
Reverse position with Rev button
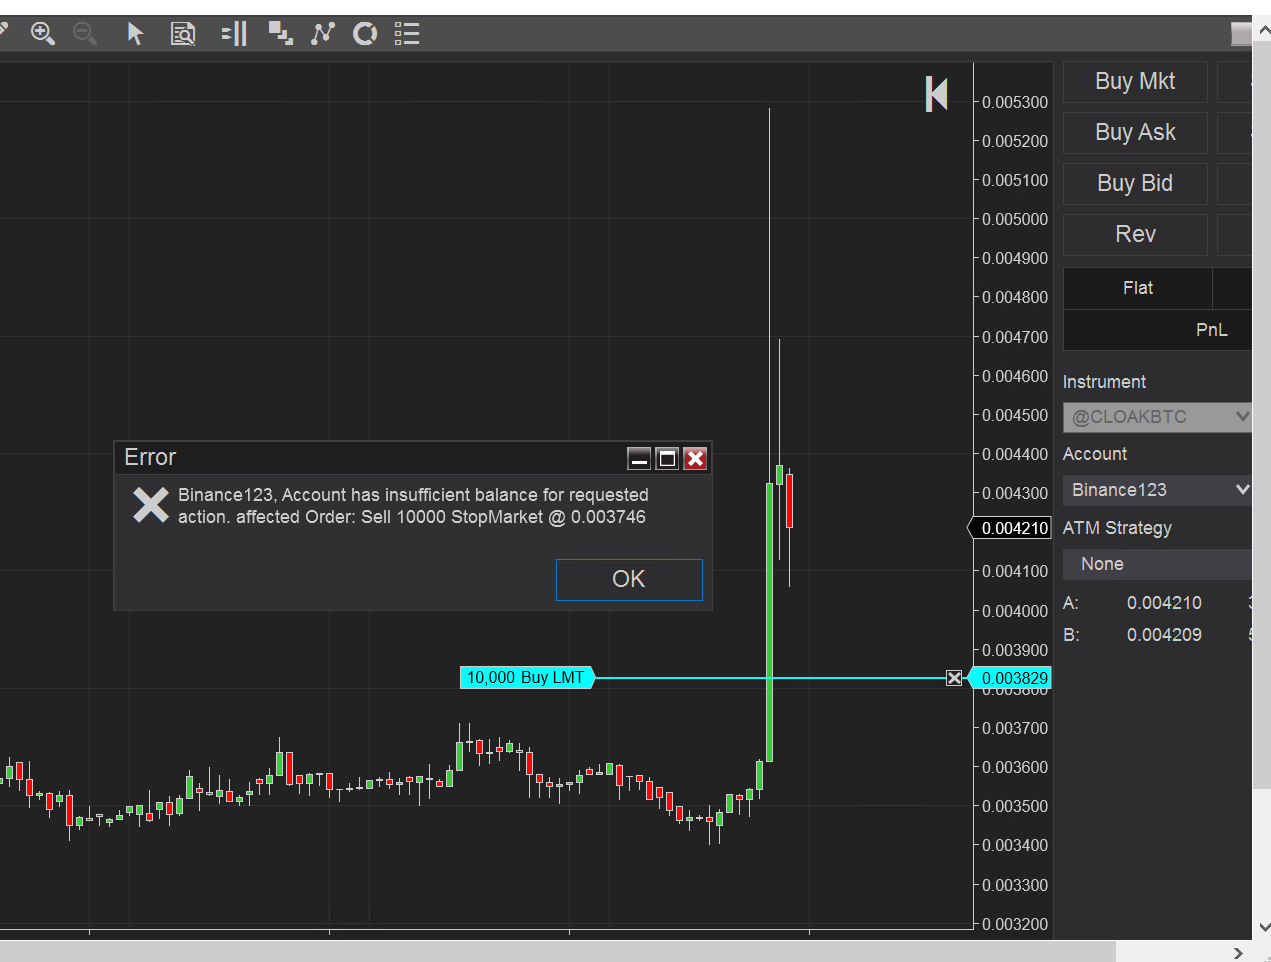[x=1135, y=235]
